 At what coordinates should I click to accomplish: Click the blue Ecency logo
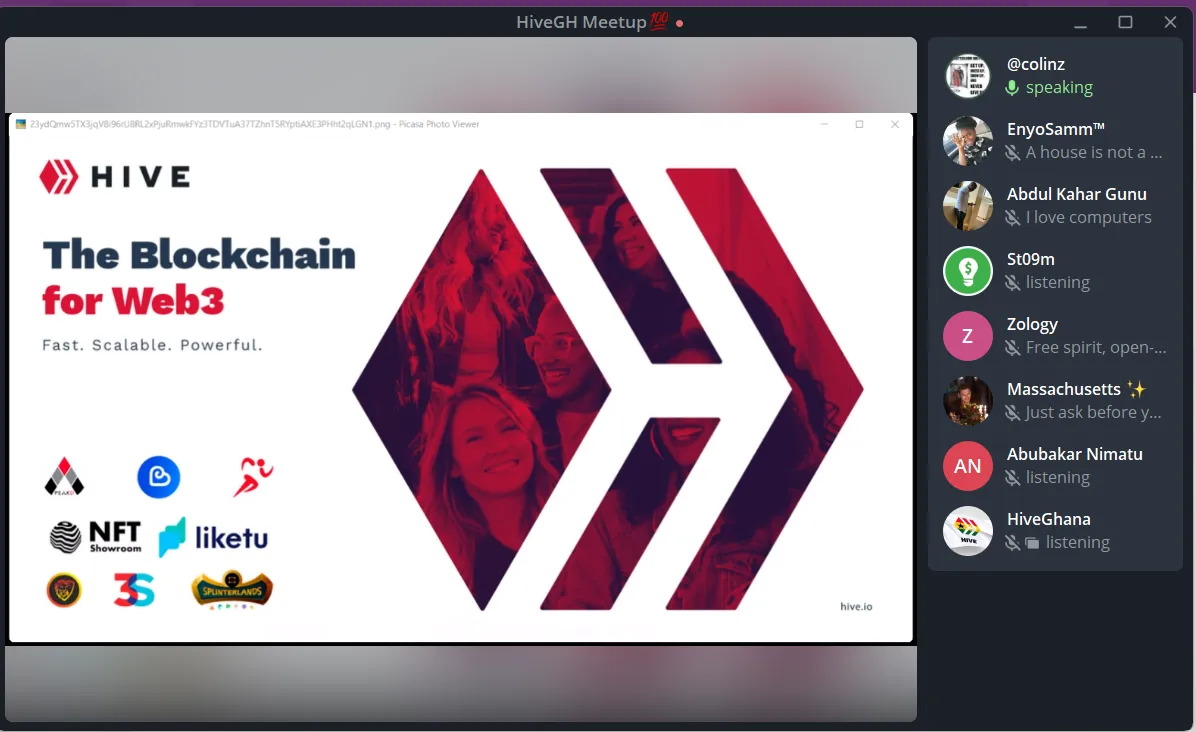coord(159,477)
